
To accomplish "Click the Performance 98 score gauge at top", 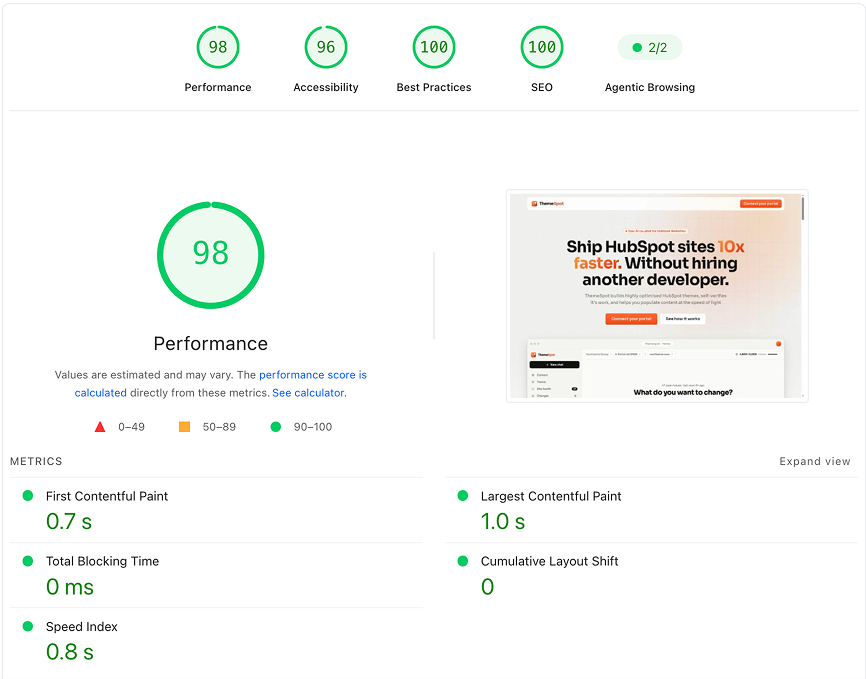I will point(218,47).
